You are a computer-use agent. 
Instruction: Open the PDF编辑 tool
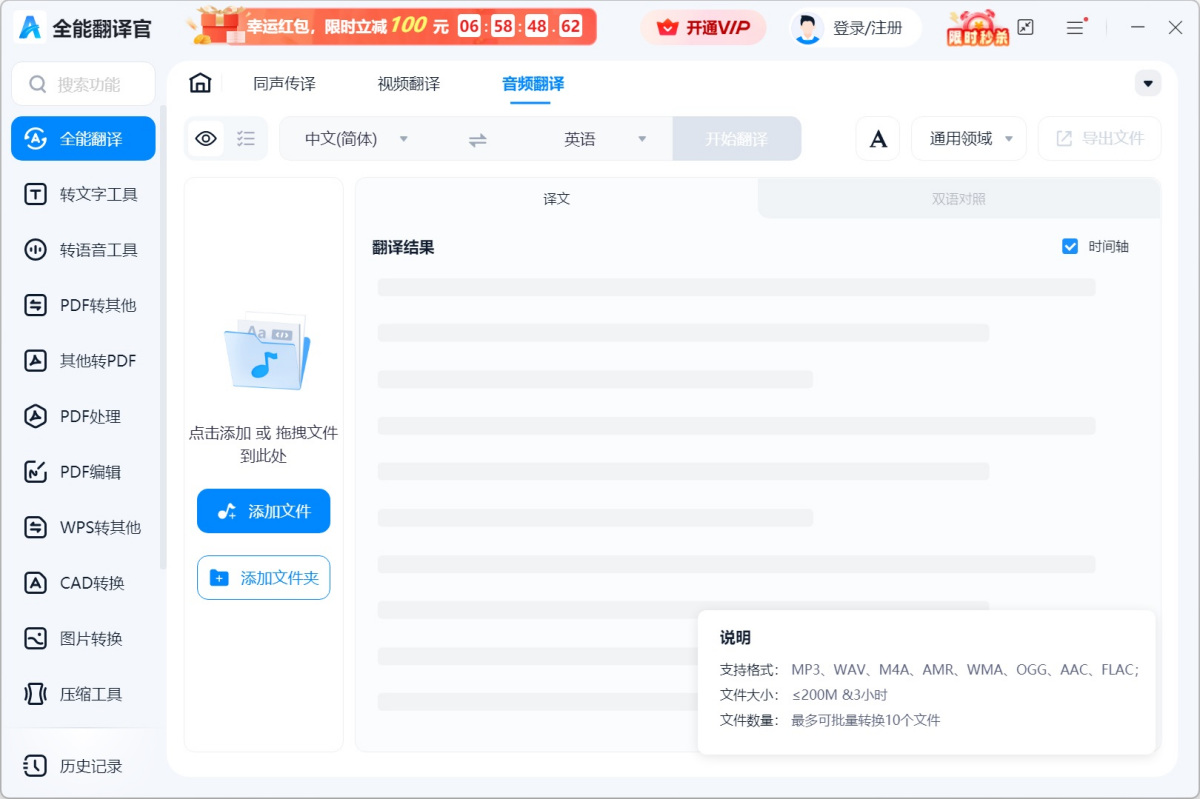(x=83, y=471)
